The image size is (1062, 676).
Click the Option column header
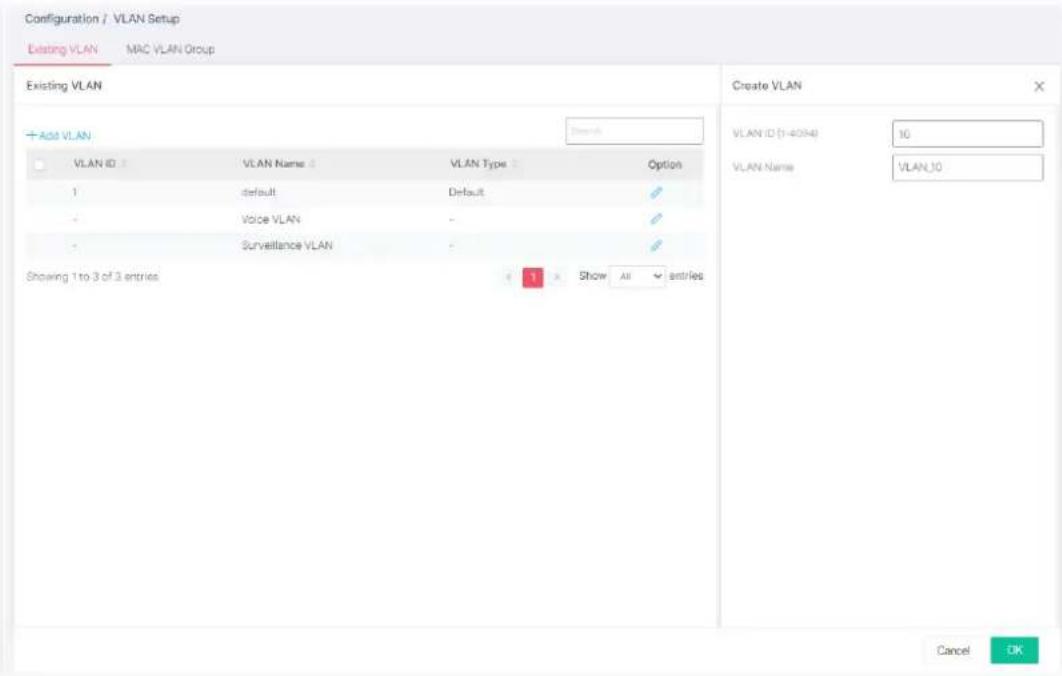664,165
